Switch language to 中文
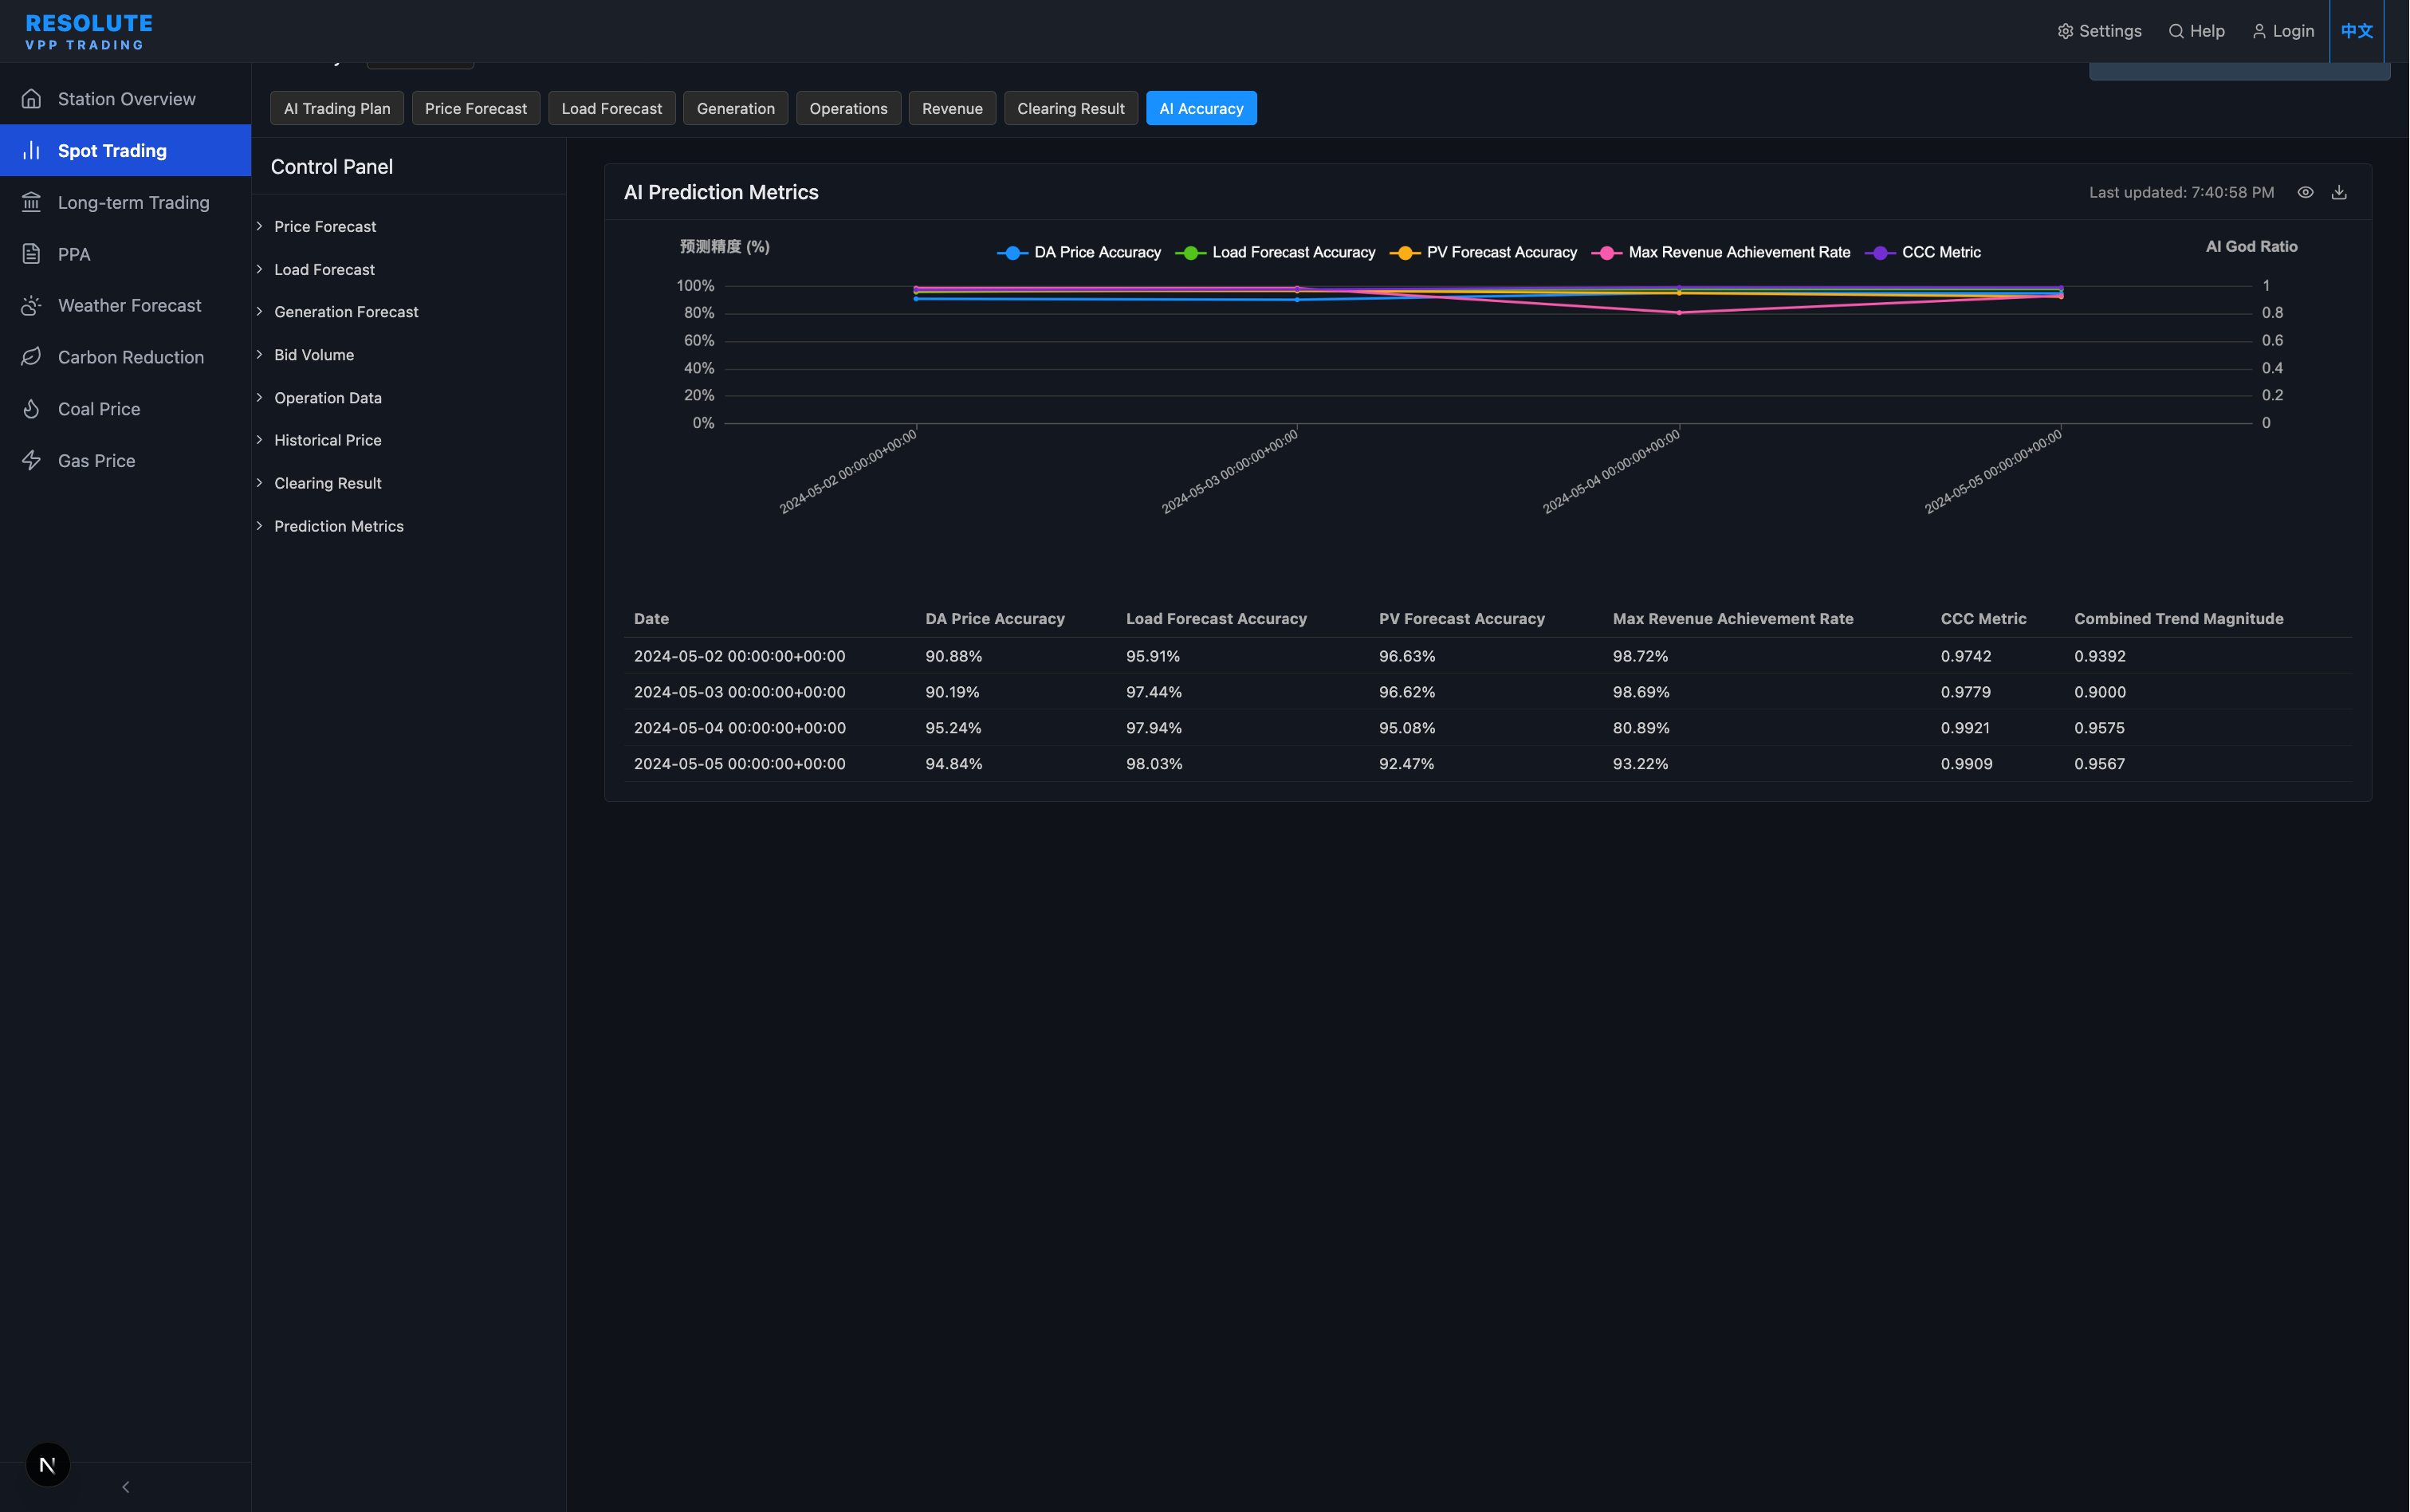 pos(2356,31)
